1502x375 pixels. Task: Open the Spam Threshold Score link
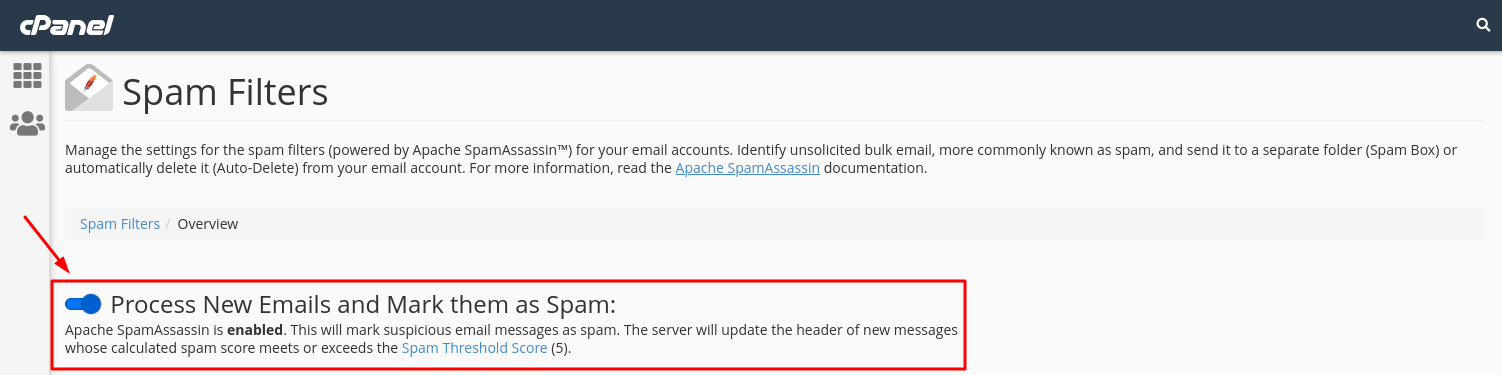[474, 348]
